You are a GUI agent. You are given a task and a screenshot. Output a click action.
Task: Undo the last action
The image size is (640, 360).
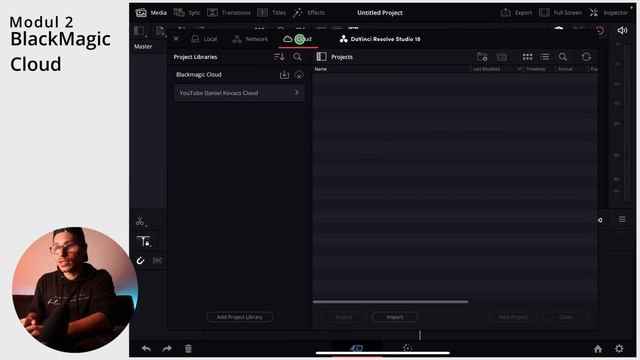click(146, 349)
